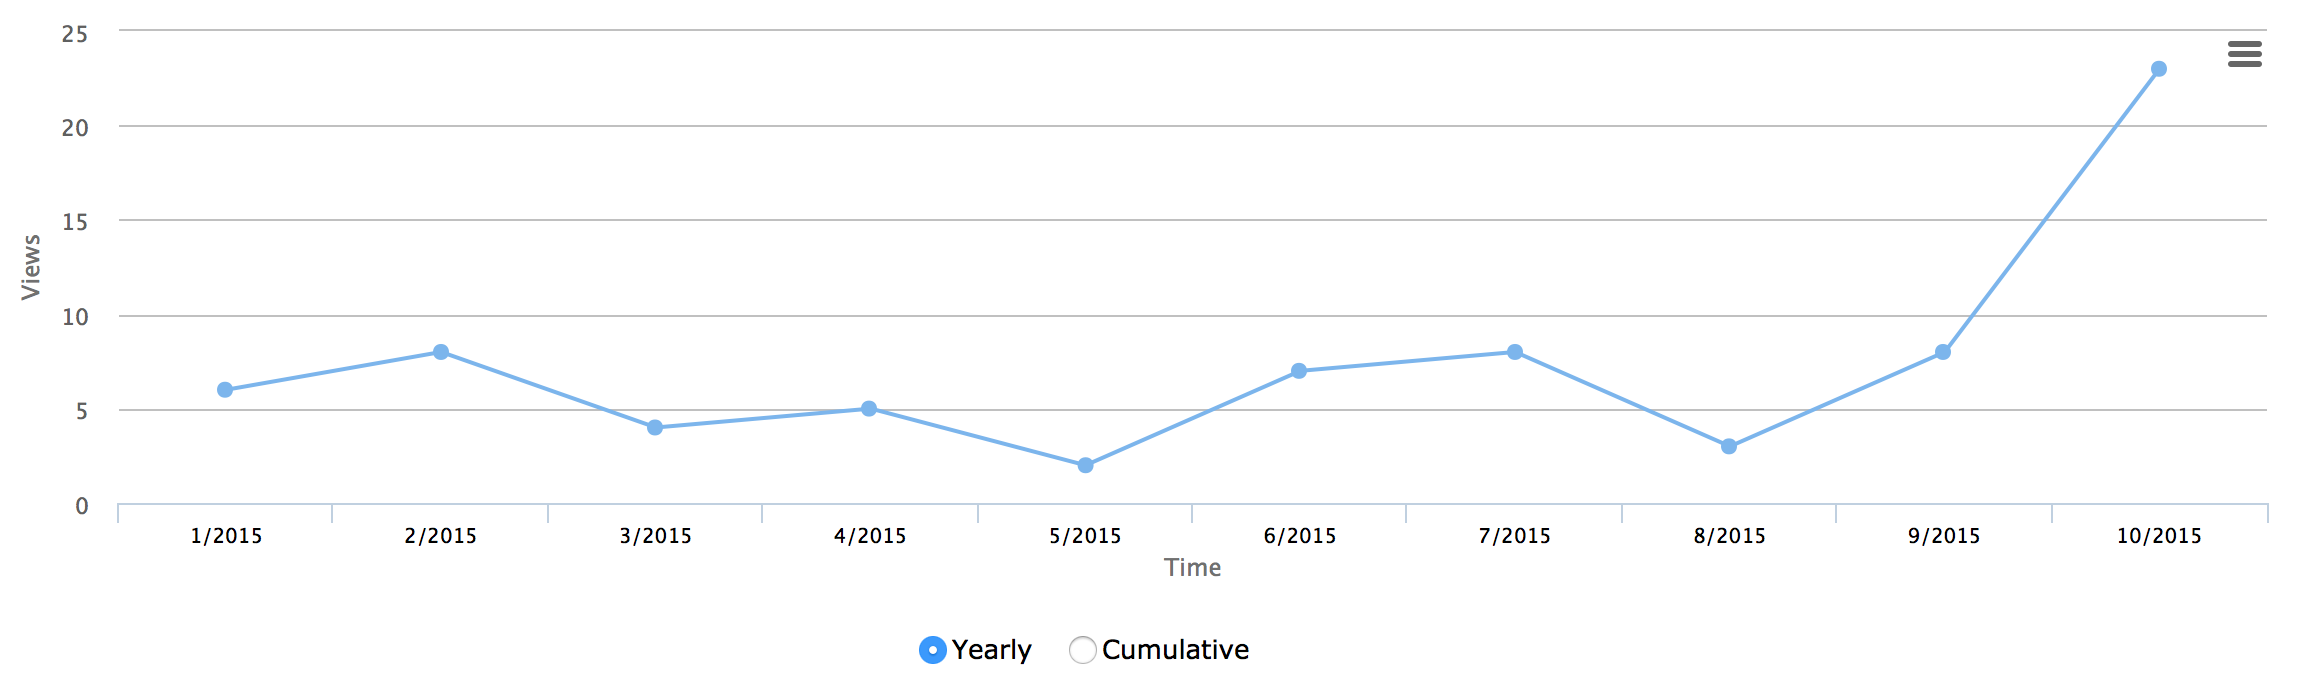Click the 2/2015 data point marker
Image resolution: width=2307 pixels, height=690 pixels.
click(x=441, y=352)
